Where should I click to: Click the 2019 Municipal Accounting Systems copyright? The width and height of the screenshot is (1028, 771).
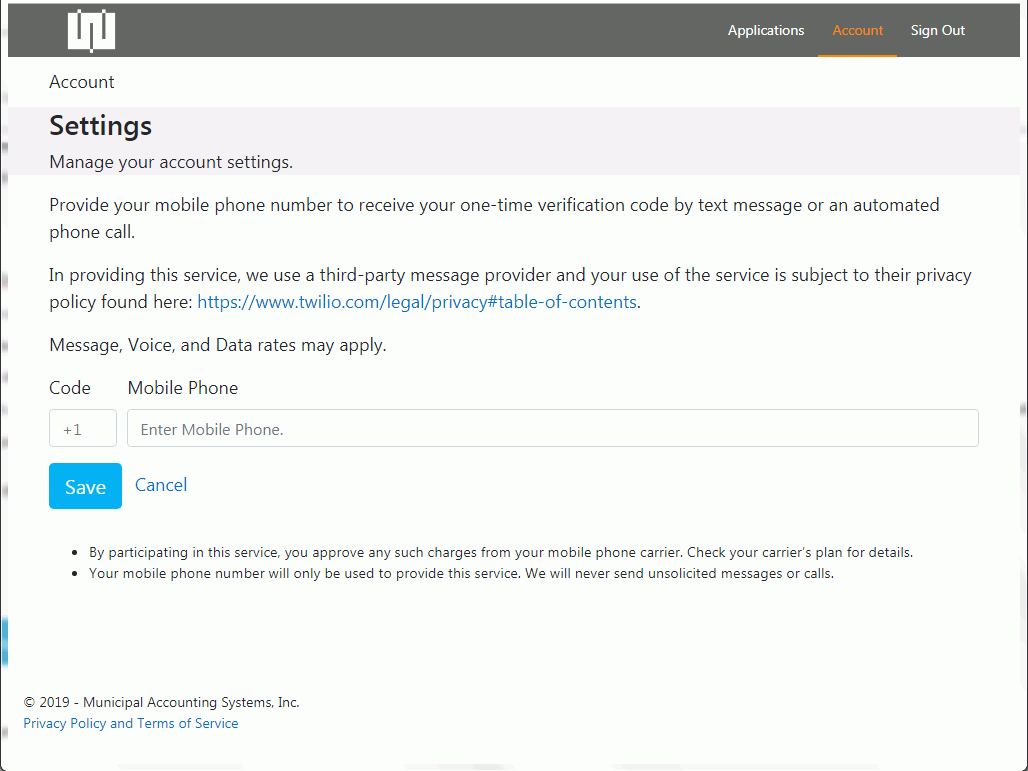point(161,702)
